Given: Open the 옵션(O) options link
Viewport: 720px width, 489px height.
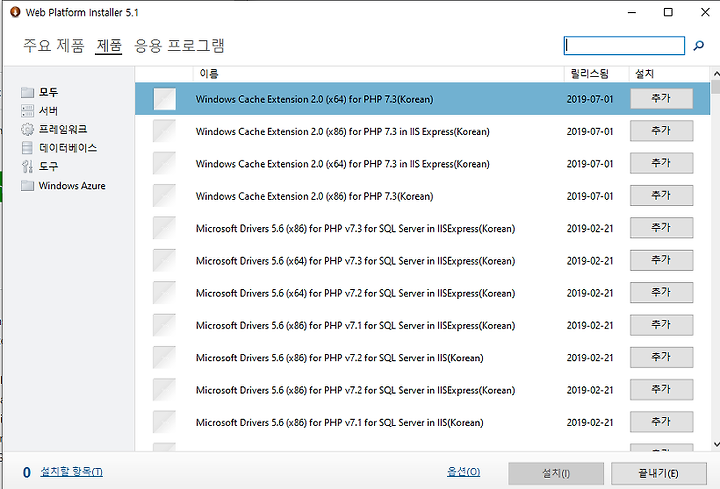Looking at the screenshot, I should point(463,472).
